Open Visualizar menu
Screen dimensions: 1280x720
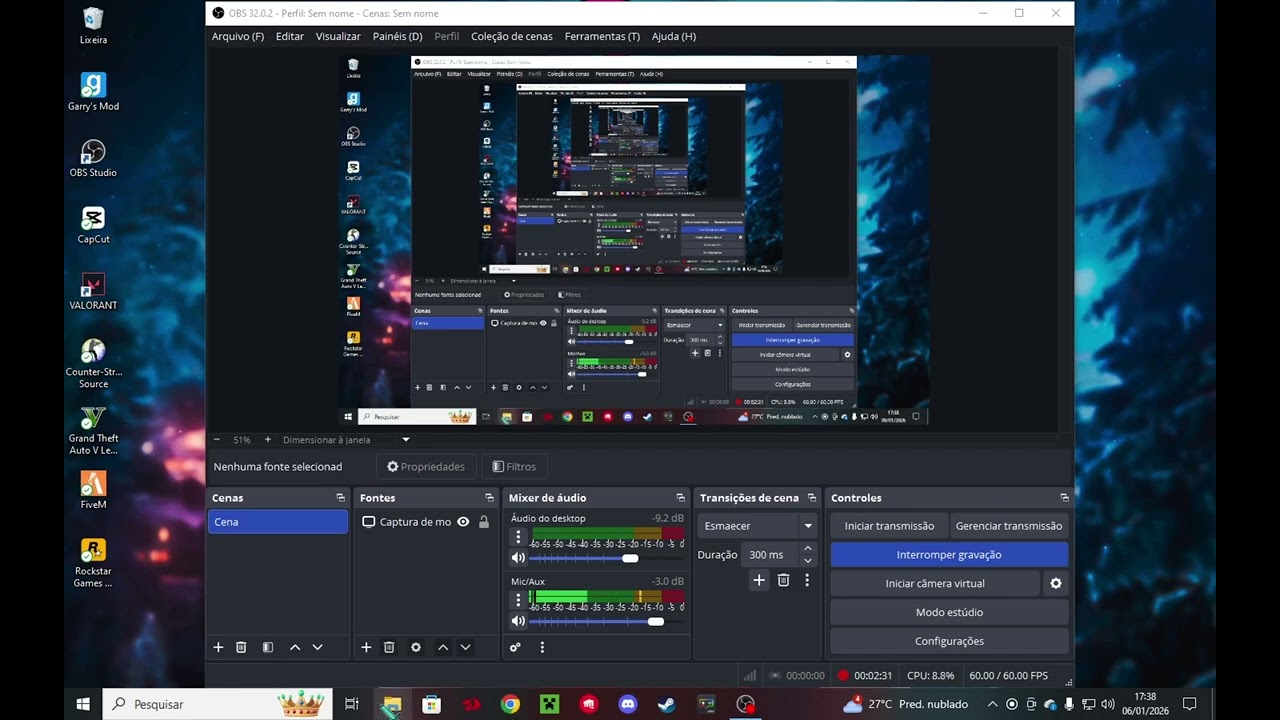coord(338,36)
